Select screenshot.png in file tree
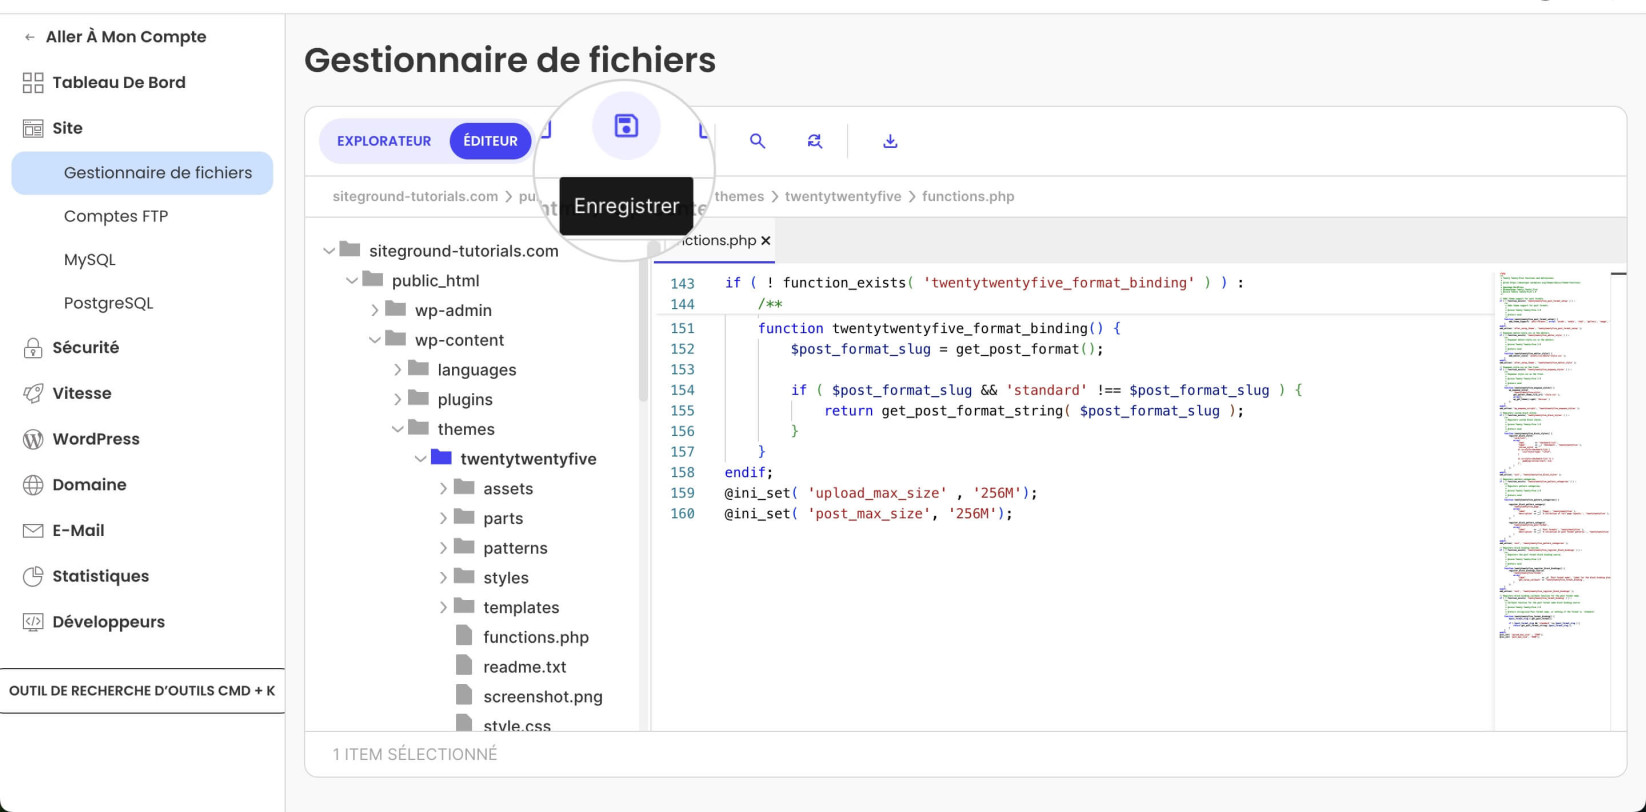 [543, 697]
